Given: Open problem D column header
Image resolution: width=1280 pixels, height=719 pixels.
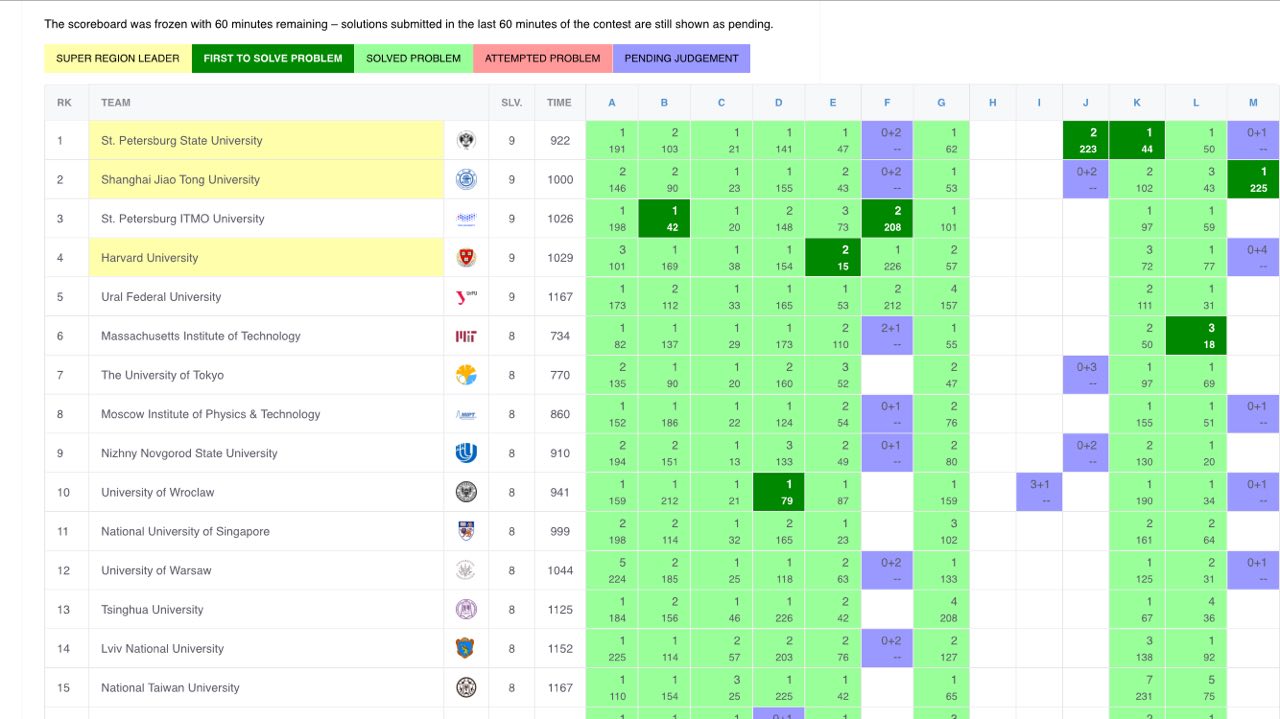Looking at the screenshot, I should (x=778, y=102).
